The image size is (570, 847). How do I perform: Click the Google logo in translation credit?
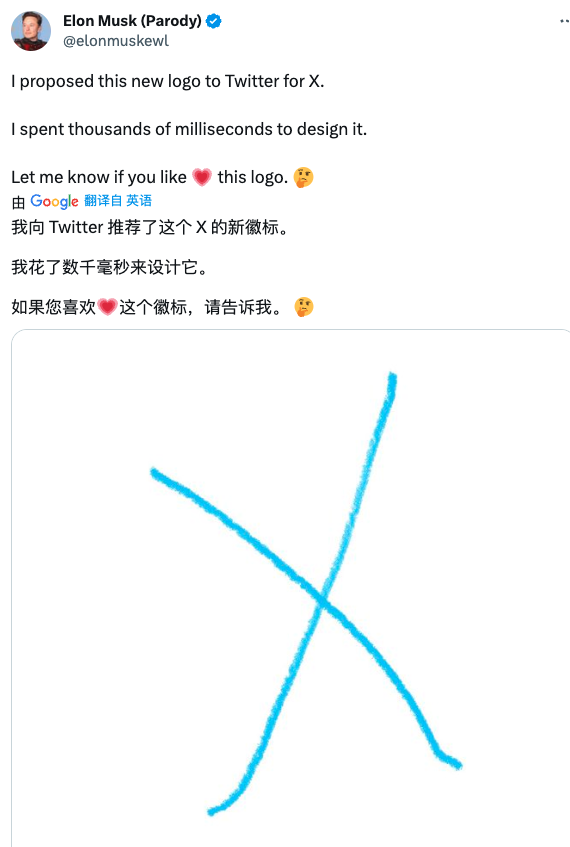54,201
